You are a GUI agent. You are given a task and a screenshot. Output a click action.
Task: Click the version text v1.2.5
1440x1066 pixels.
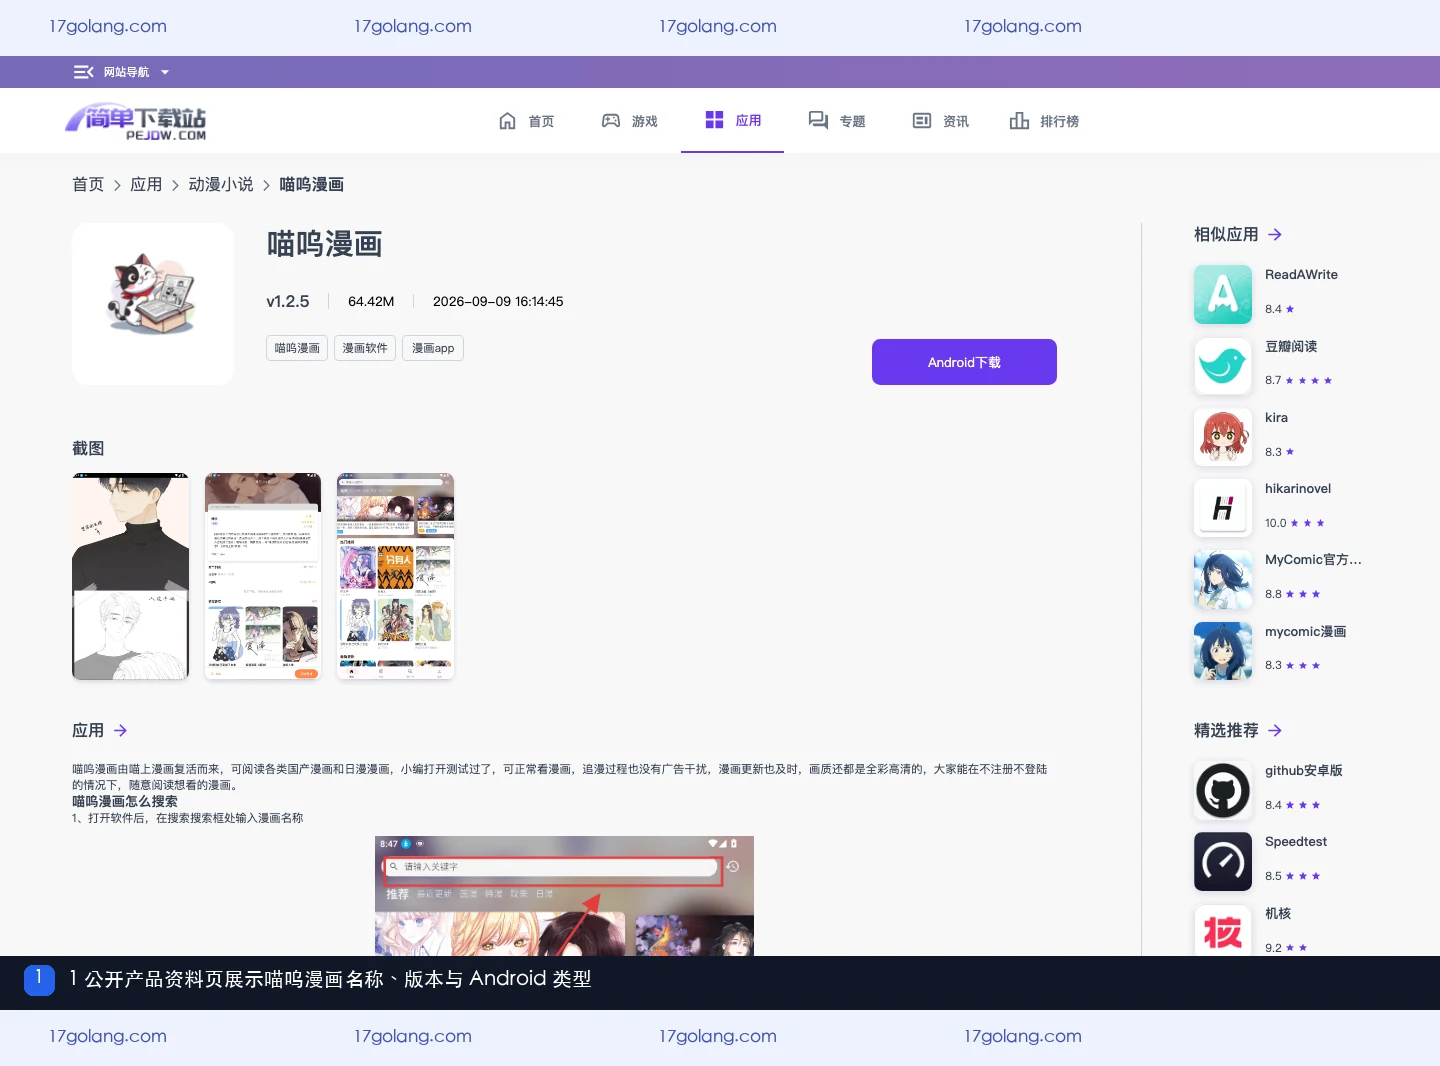pyautogui.click(x=288, y=301)
